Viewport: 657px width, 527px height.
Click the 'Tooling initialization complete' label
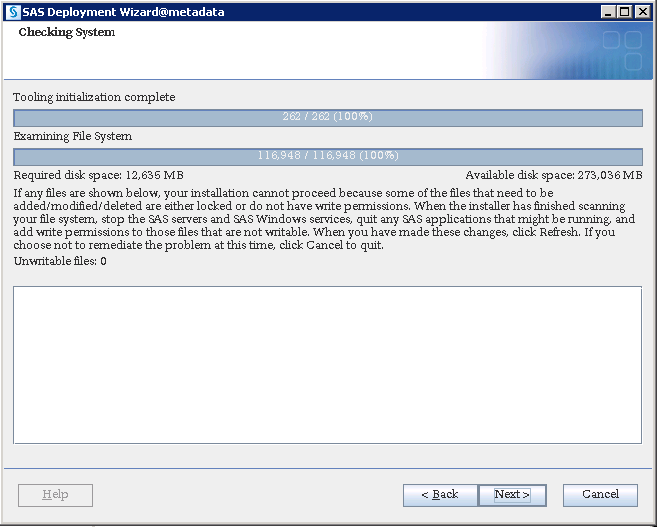pyautogui.click(x=94, y=97)
